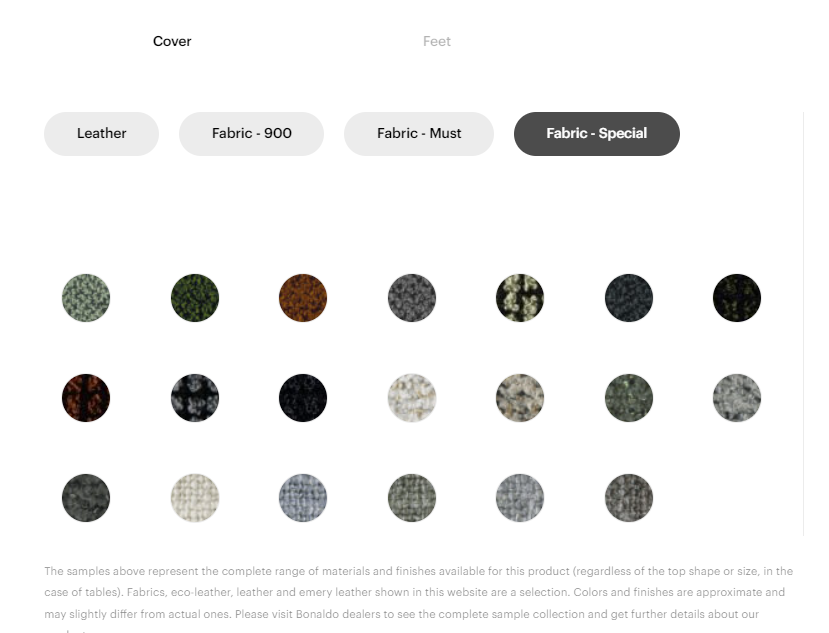This screenshot has height=633, width=829.
Task: Switch to the Cover tab
Action: 172,41
